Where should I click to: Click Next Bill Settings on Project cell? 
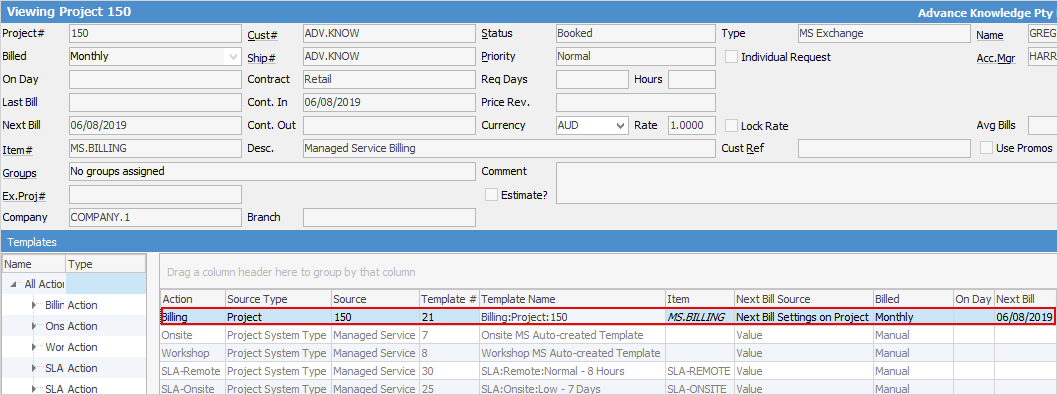(803, 317)
